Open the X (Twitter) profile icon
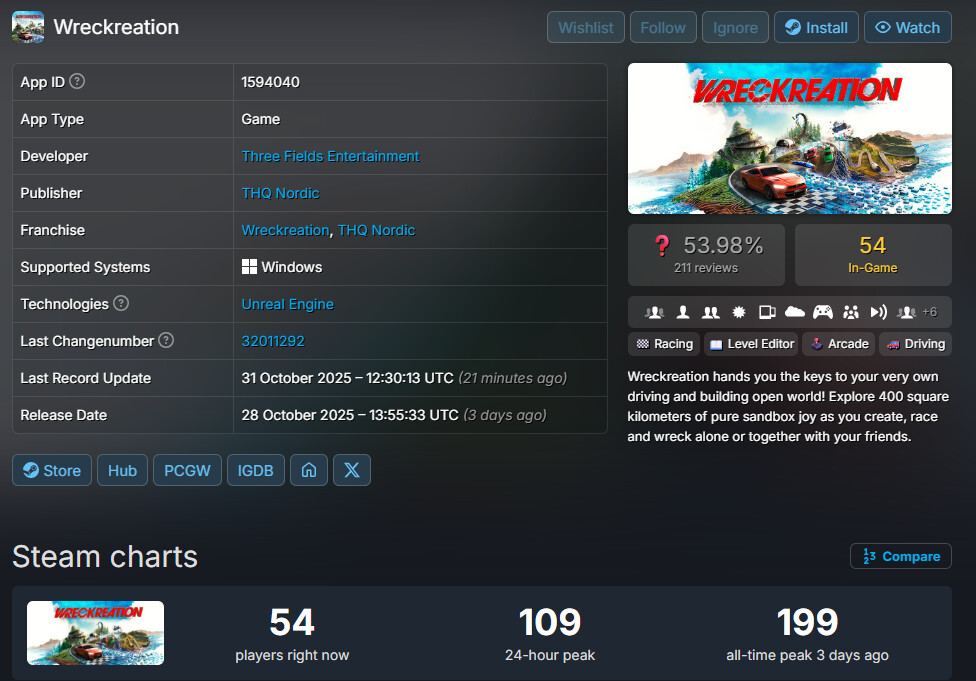The width and height of the screenshot is (976, 681). coord(352,470)
